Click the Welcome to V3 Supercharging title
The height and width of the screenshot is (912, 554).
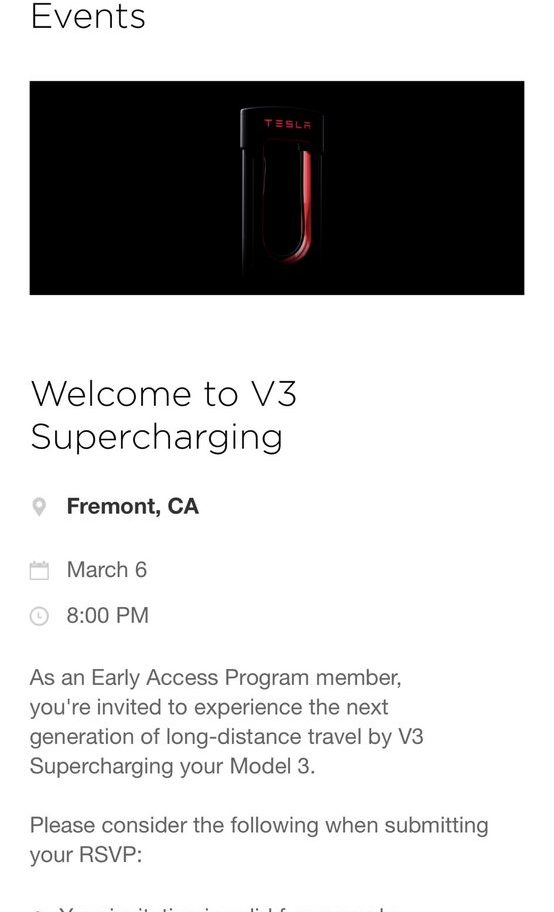[x=164, y=415]
